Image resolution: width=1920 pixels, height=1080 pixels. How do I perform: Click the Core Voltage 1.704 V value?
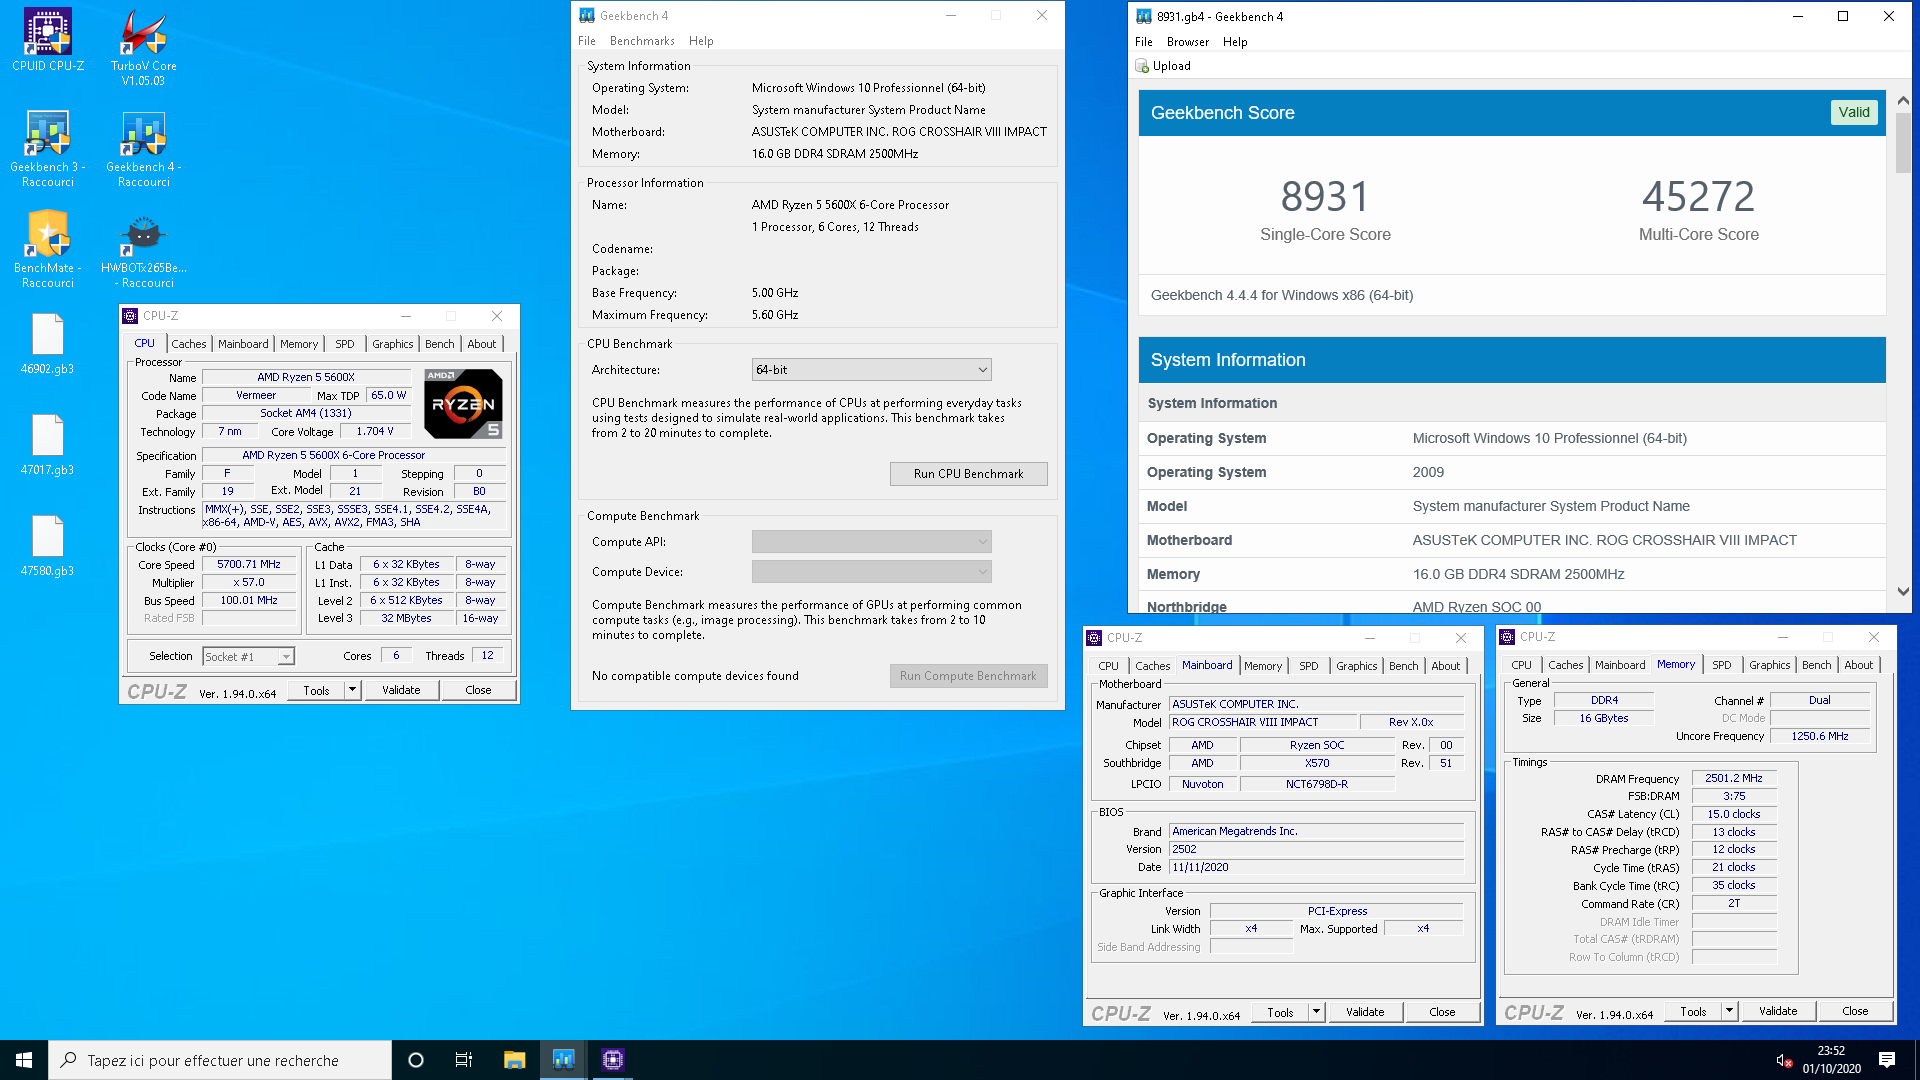point(375,432)
